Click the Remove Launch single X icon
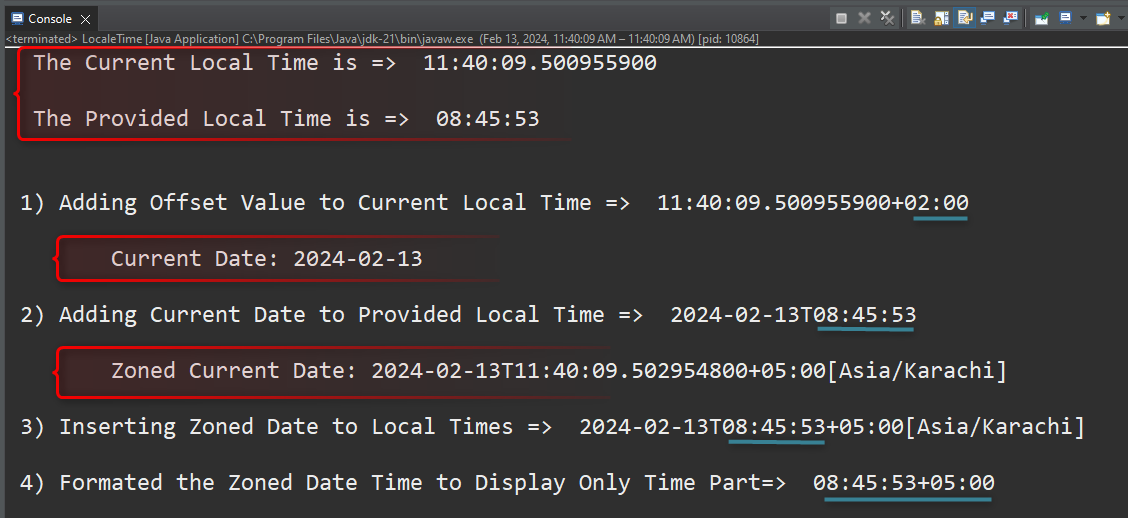This screenshot has width=1128, height=518. (864, 18)
